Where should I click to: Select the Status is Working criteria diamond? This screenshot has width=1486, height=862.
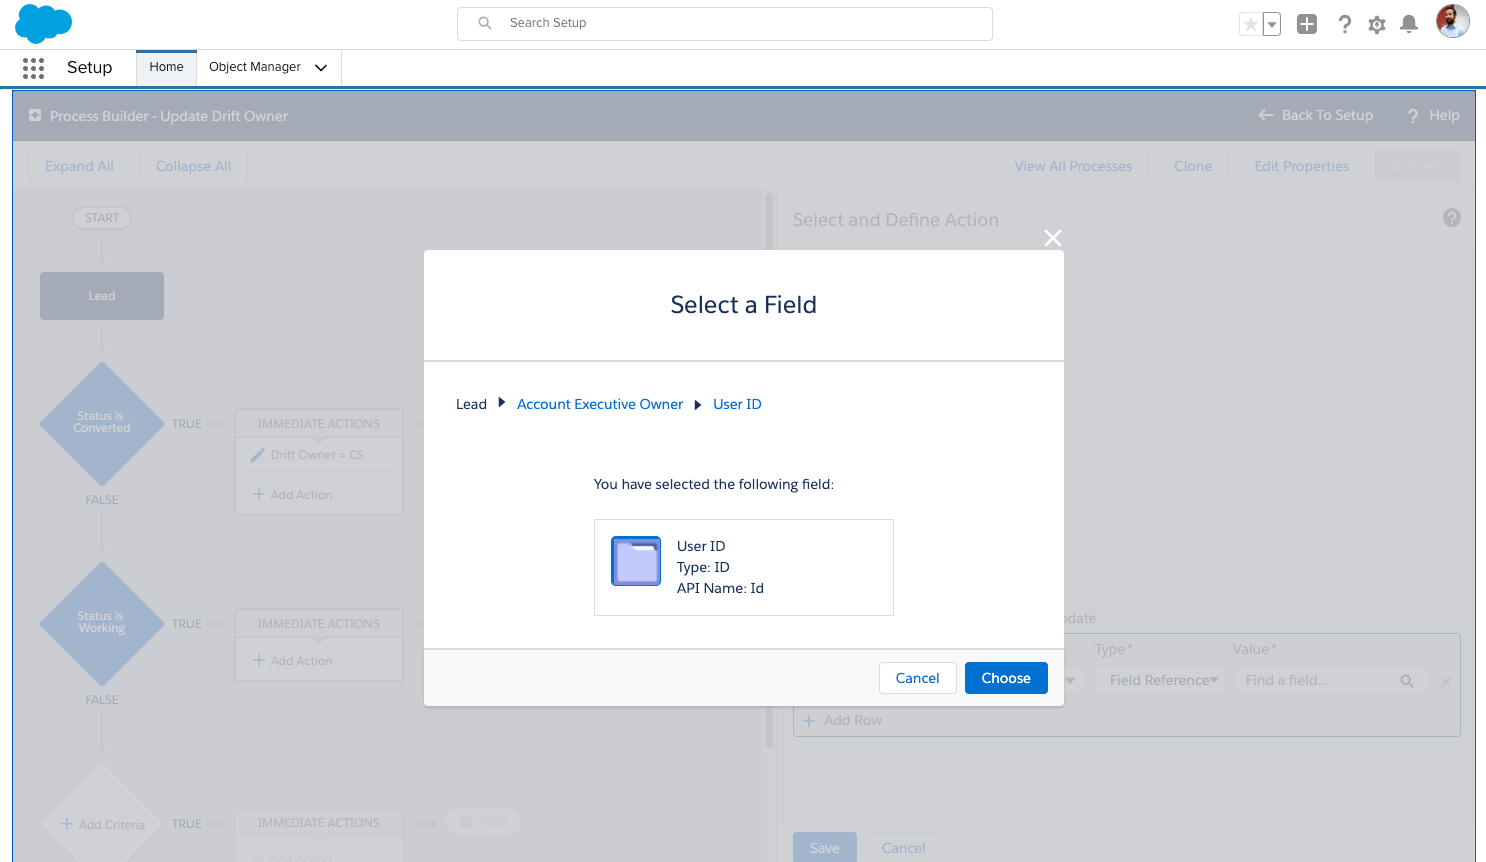(102, 623)
